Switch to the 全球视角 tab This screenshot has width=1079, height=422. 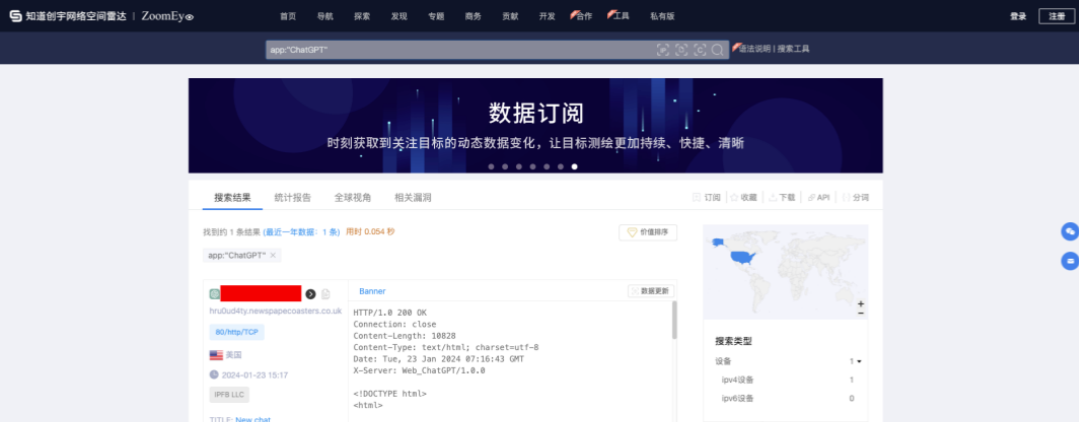[353, 198]
